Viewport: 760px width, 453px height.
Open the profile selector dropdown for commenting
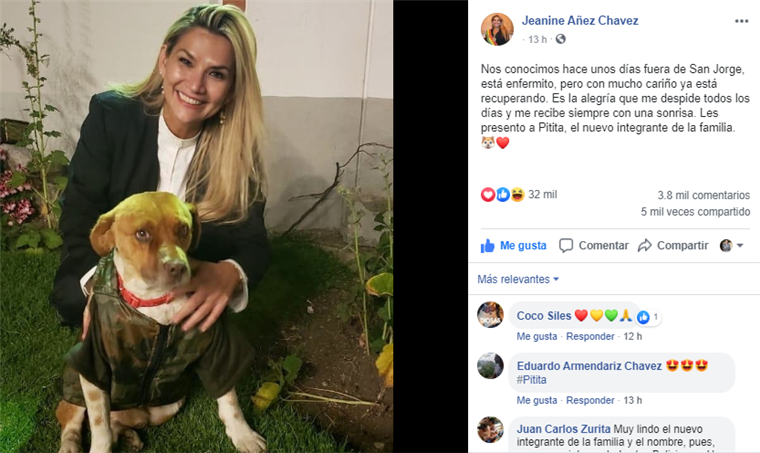[731, 246]
